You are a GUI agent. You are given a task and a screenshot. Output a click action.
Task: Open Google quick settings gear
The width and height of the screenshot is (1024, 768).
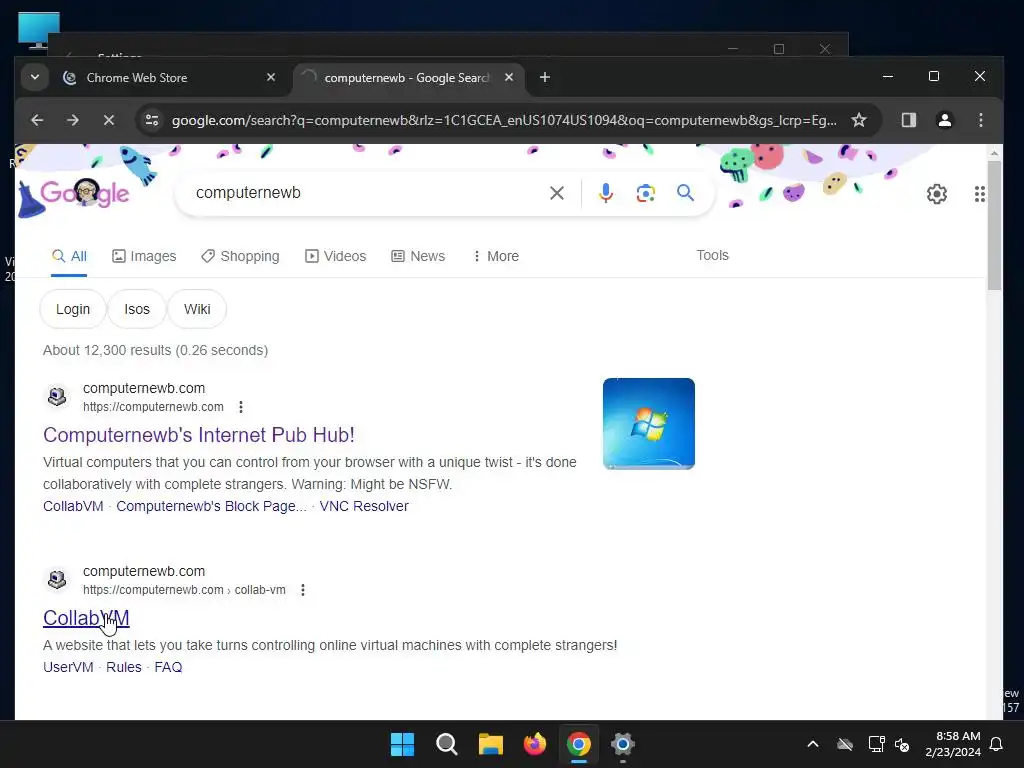tap(936, 194)
